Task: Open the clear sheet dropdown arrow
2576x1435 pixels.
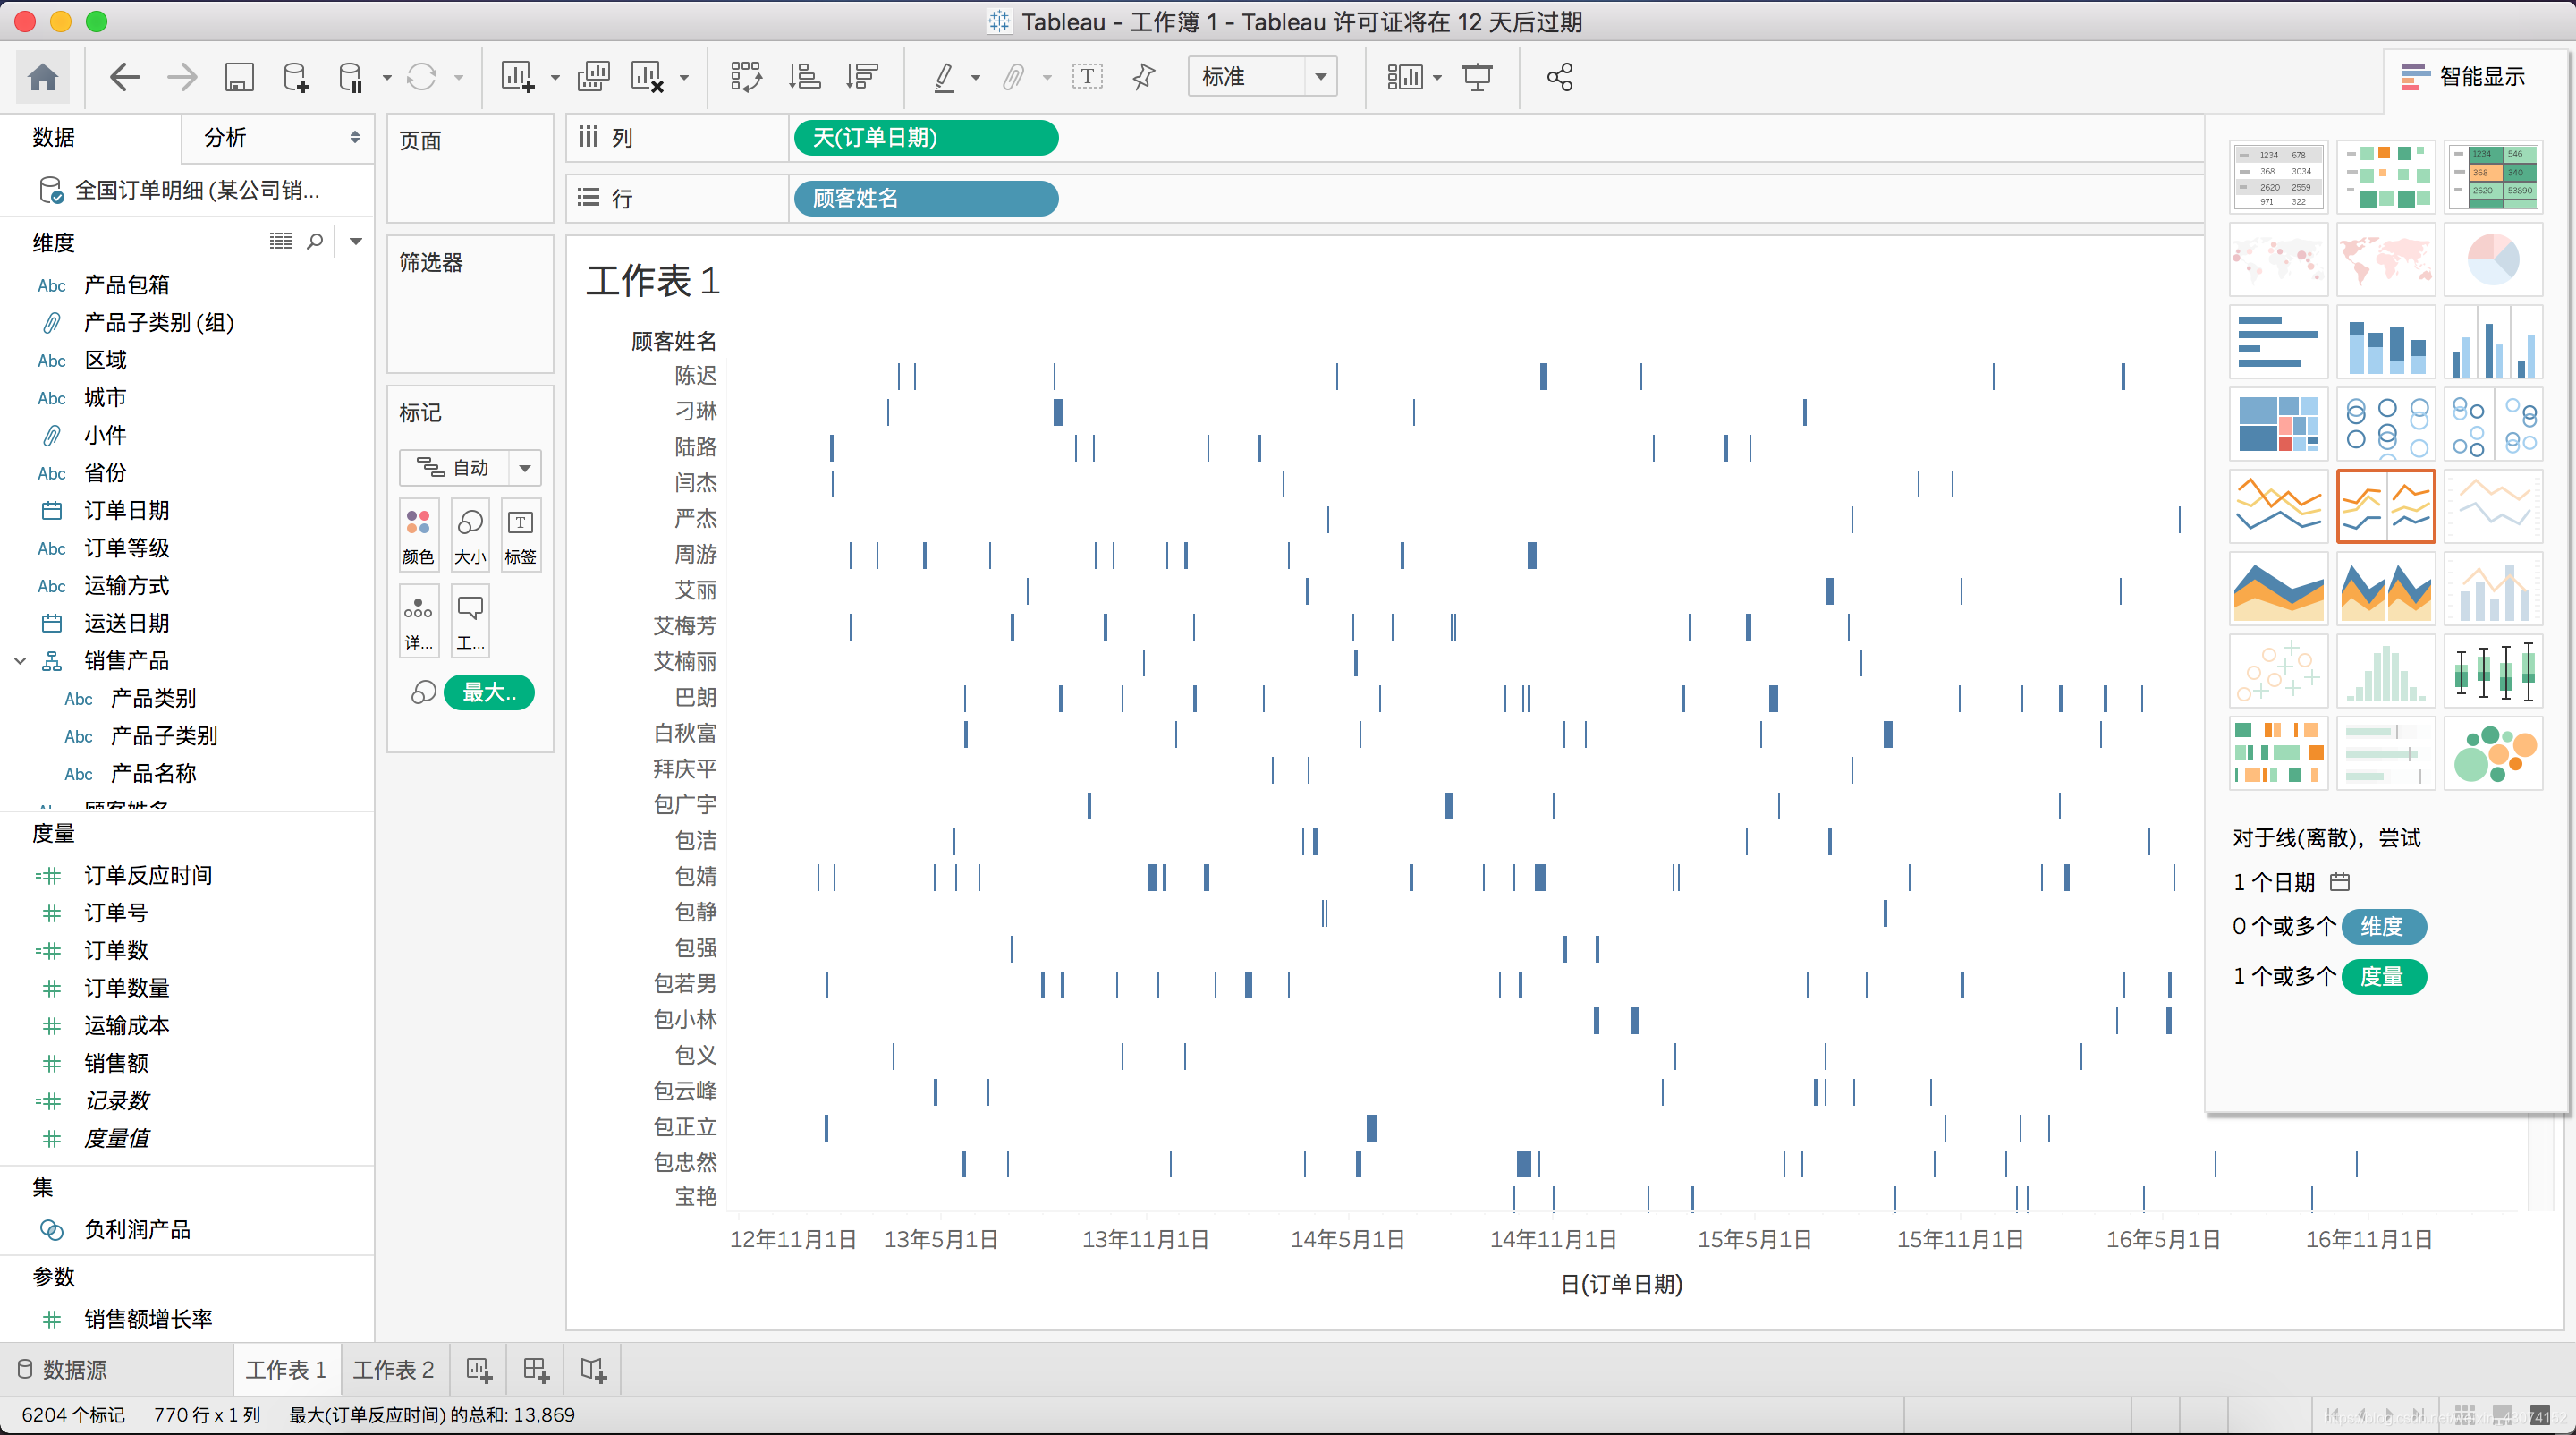Action: (684, 77)
